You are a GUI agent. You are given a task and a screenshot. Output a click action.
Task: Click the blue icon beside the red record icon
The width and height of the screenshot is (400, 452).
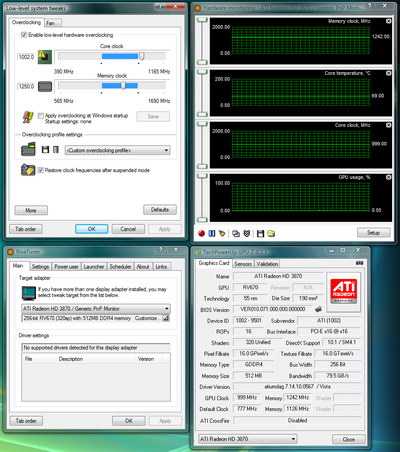[x=212, y=234]
